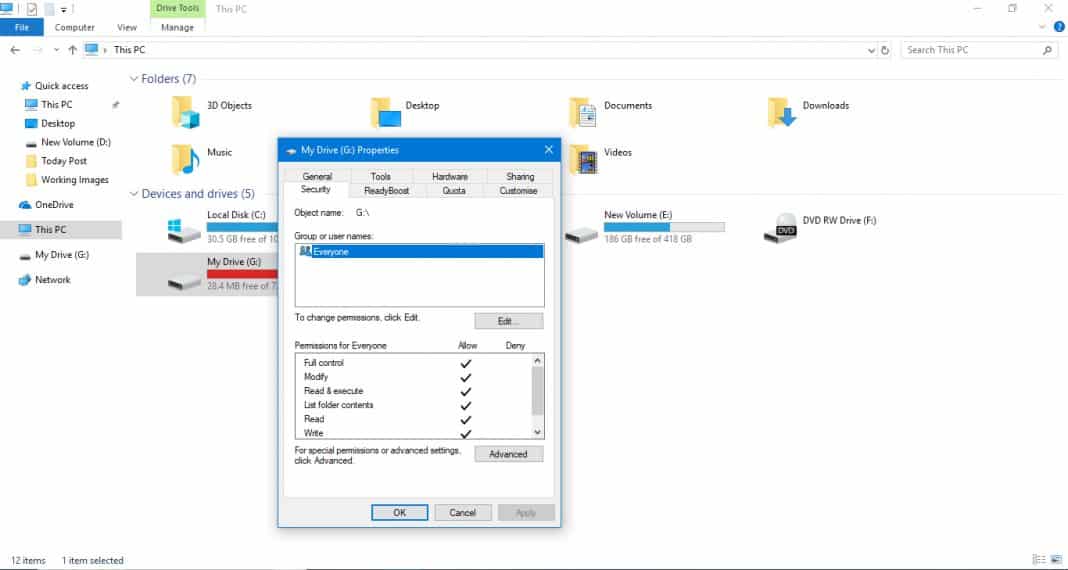Collapse the Folders (7) group
The height and width of the screenshot is (570, 1068).
point(134,79)
